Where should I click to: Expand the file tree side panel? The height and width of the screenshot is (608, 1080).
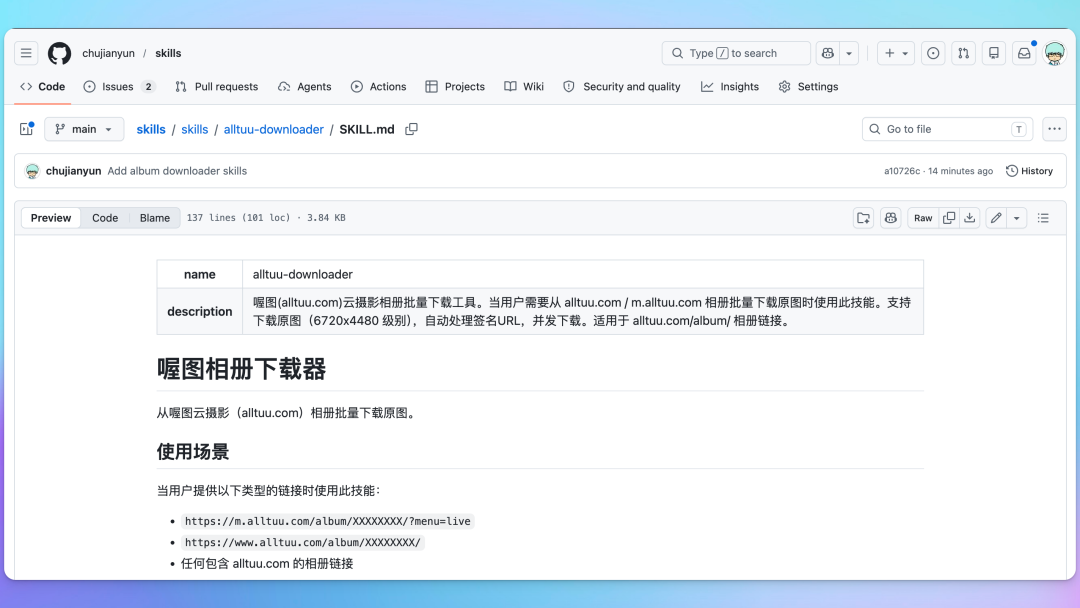coord(27,129)
